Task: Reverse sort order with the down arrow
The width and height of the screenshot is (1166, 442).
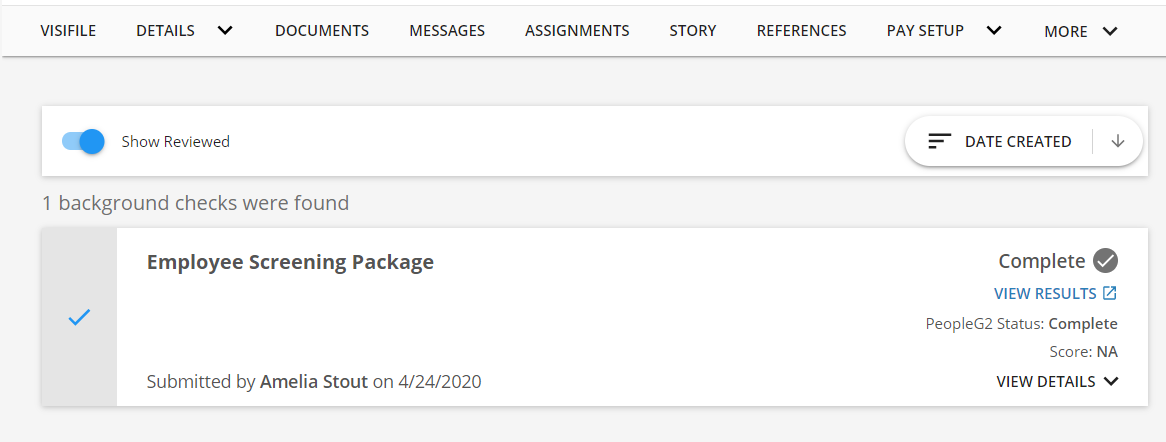Action: [1118, 142]
